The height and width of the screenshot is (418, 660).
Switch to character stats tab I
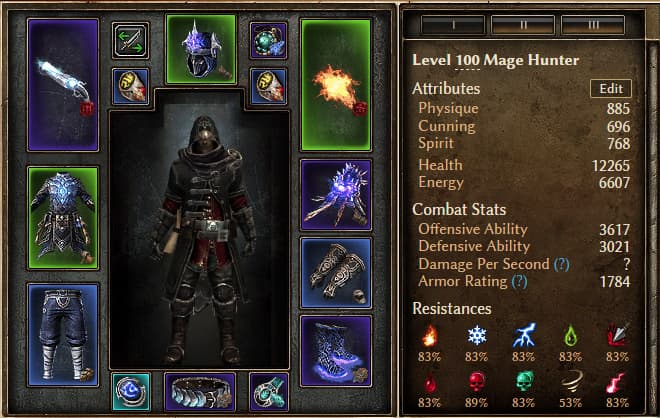[x=453, y=25]
